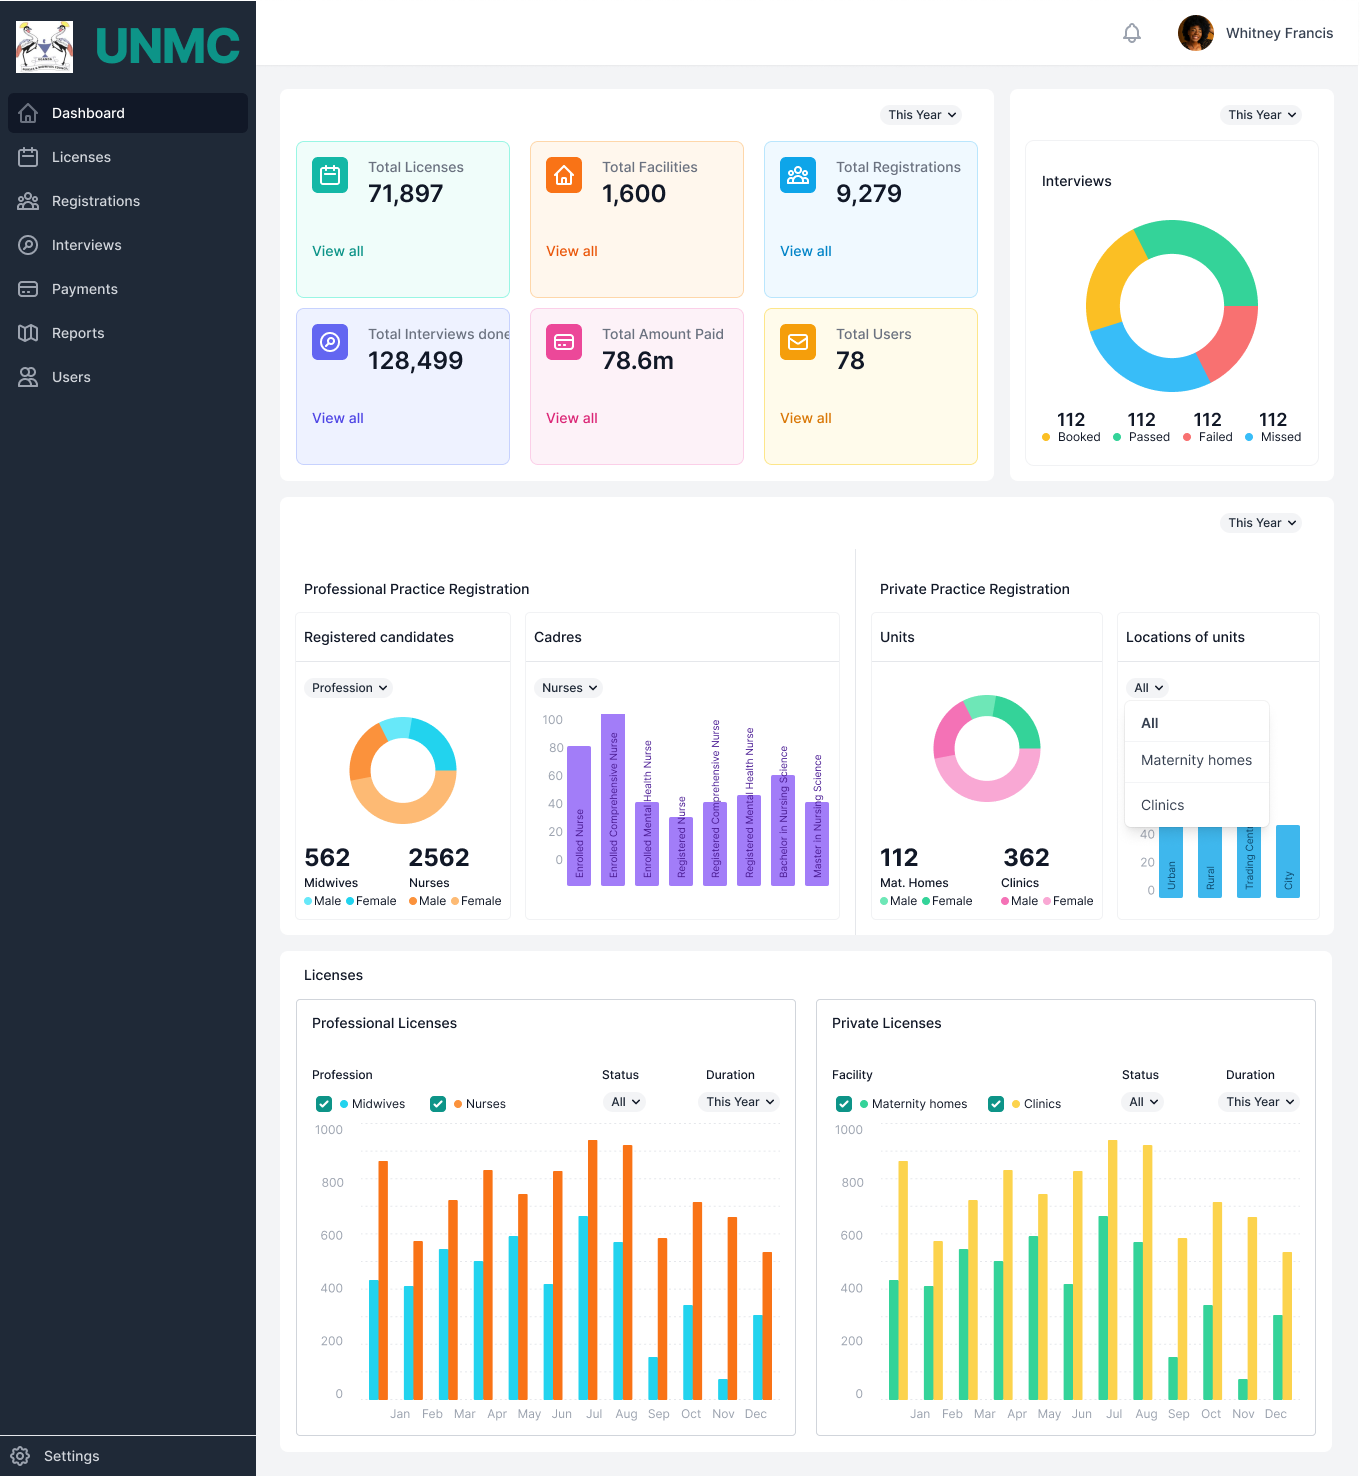The height and width of the screenshot is (1476, 1360).
Task: Click Whitney Francis profile avatar
Action: [1196, 33]
